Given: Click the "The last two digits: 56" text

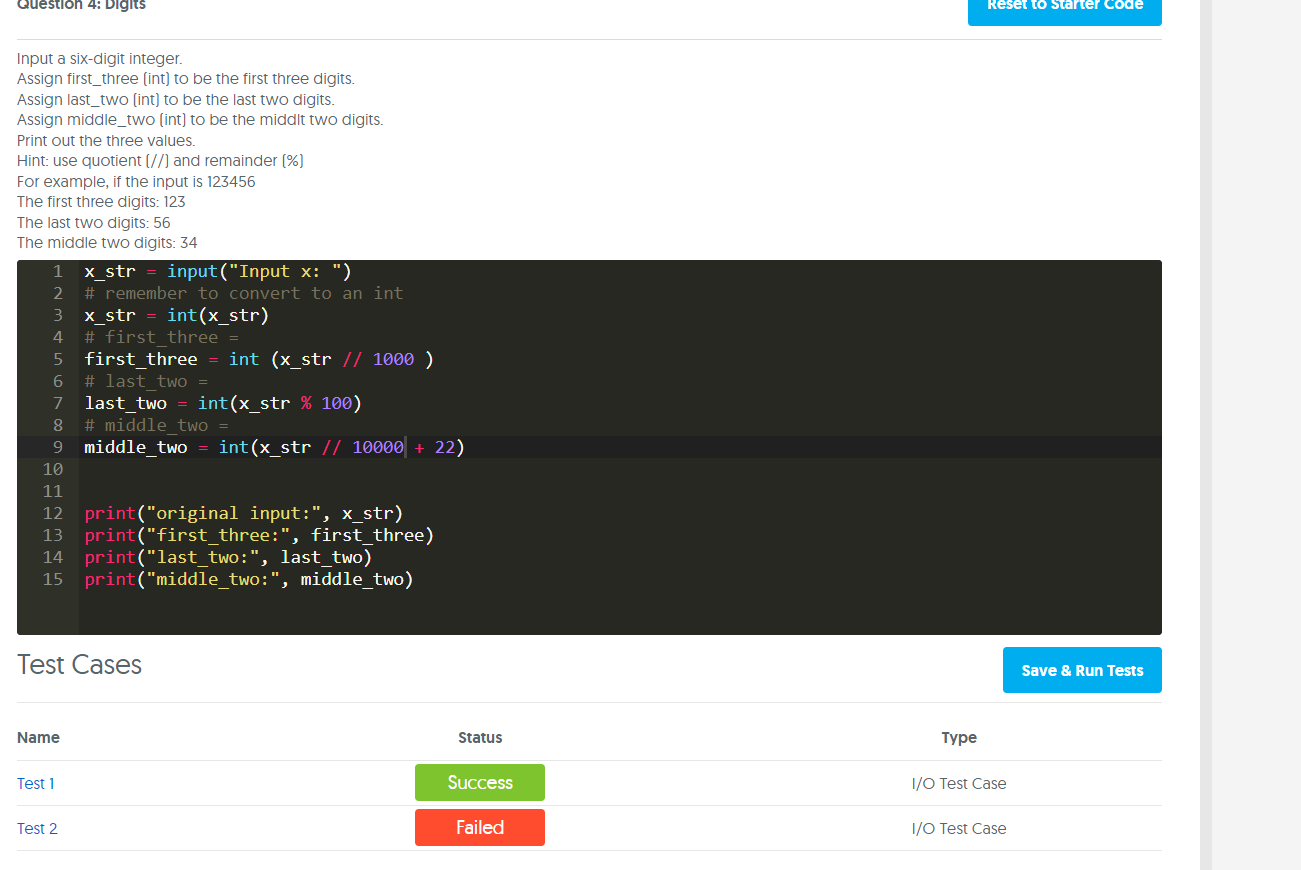Looking at the screenshot, I should coord(94,223).
